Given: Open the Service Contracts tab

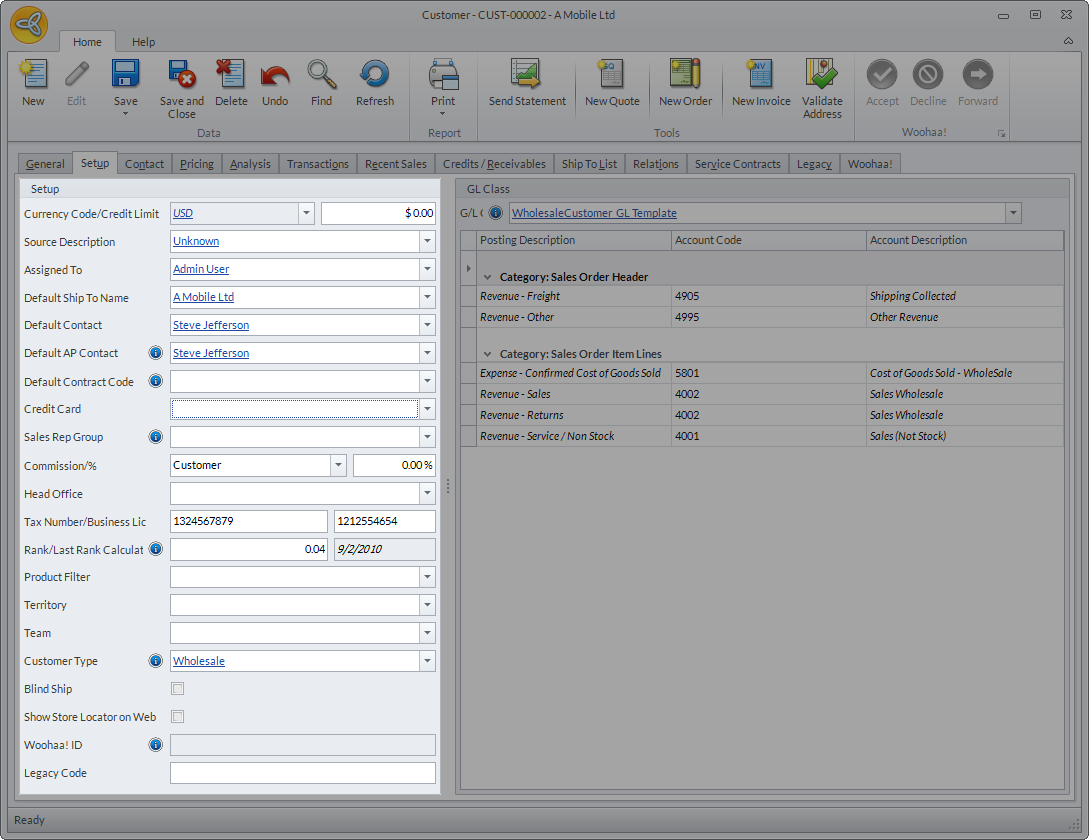Looking at the screenshot, I should click(x=737, y=164).
